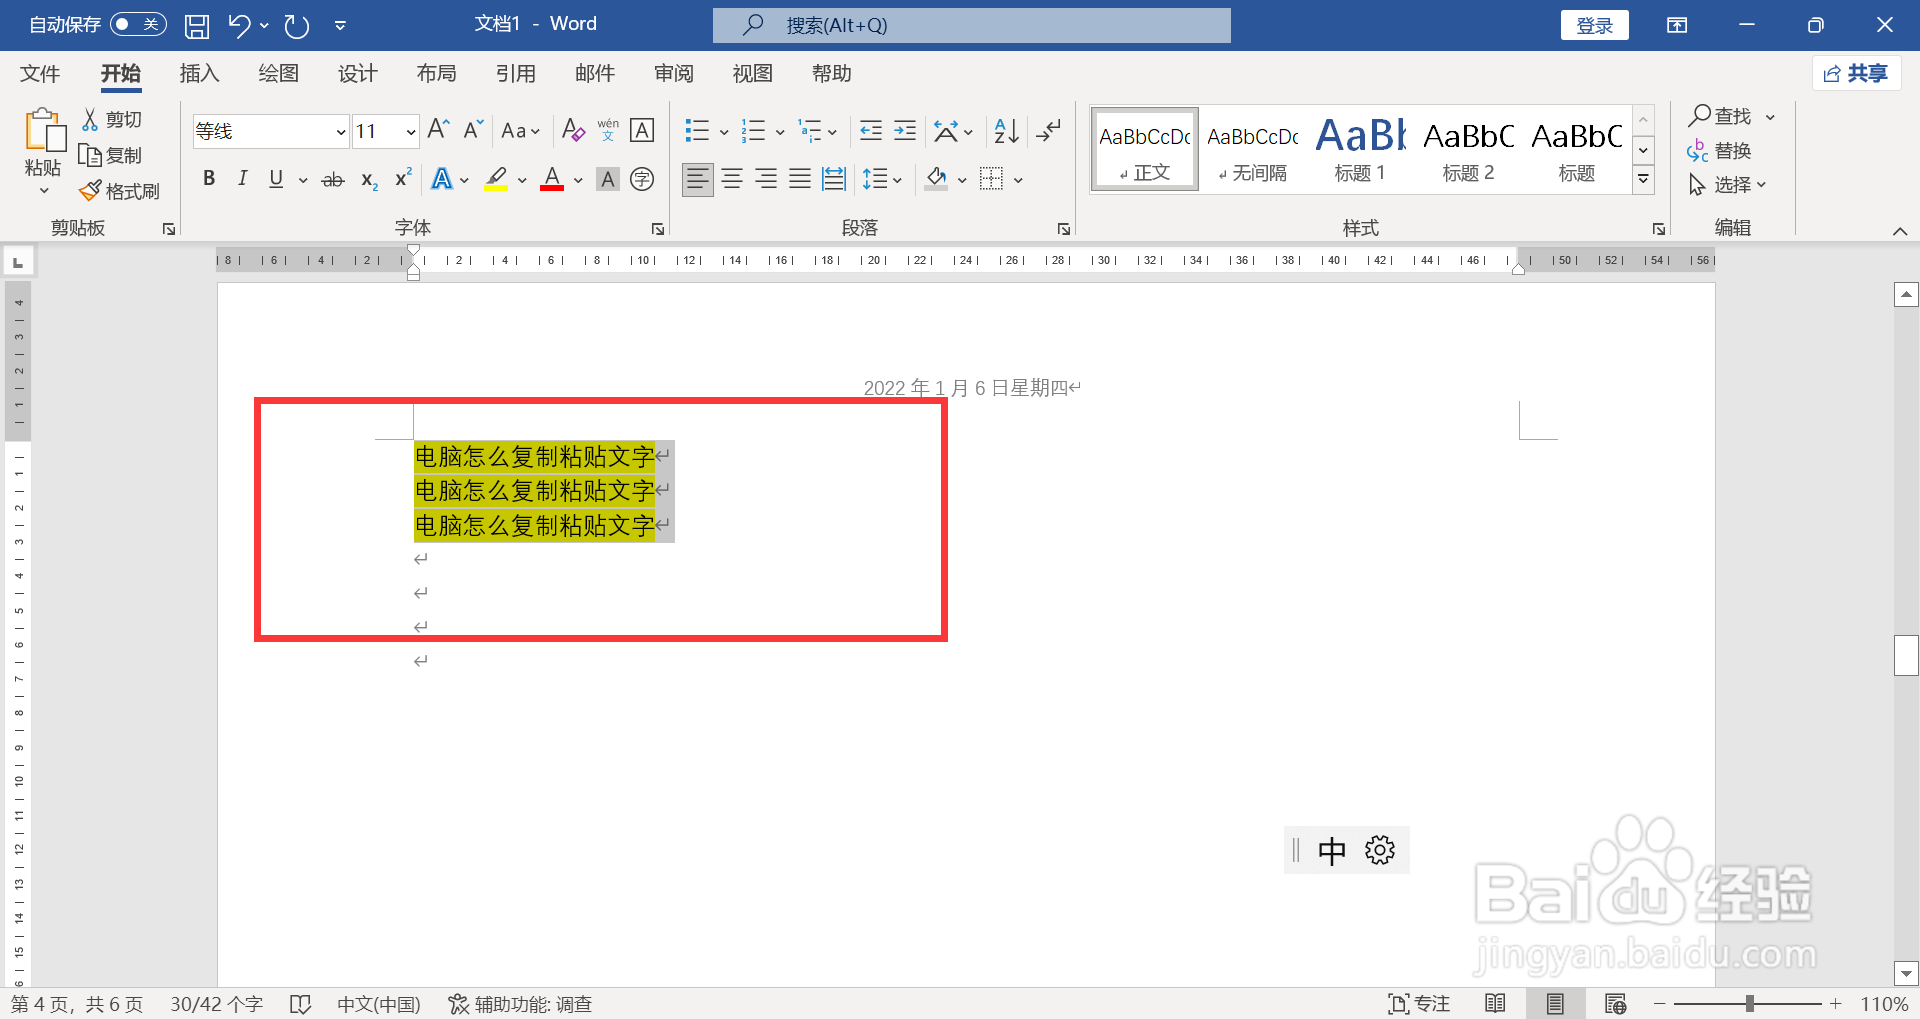
Task: Sort text A to Z icon
Action: click(1006, 130)
